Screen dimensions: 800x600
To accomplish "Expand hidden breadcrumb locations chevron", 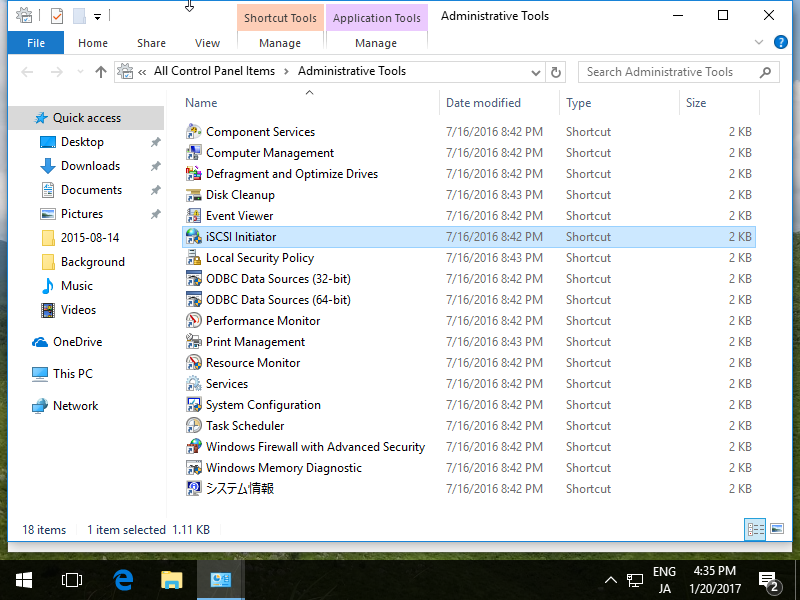I will click(142, 72).
